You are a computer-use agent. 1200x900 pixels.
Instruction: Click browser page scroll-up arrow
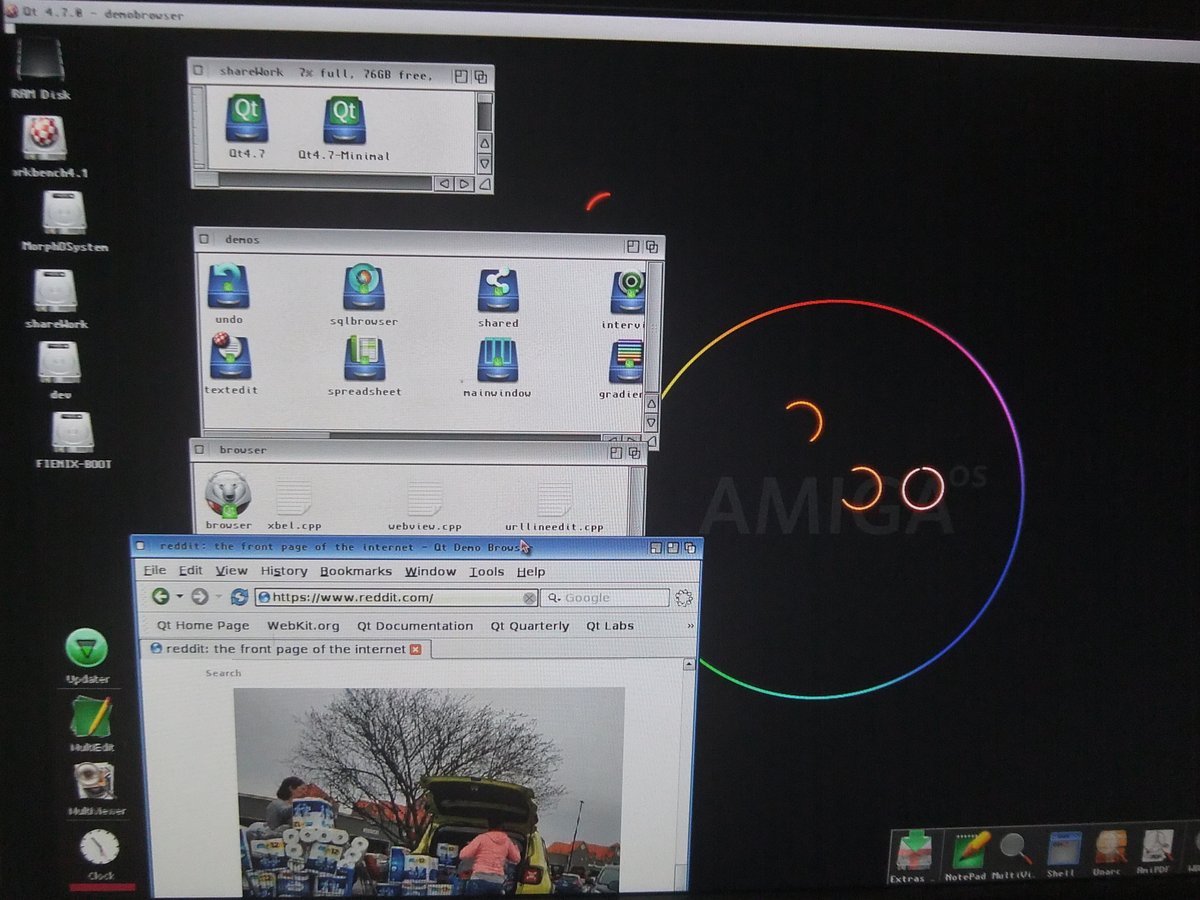point(688,664)
